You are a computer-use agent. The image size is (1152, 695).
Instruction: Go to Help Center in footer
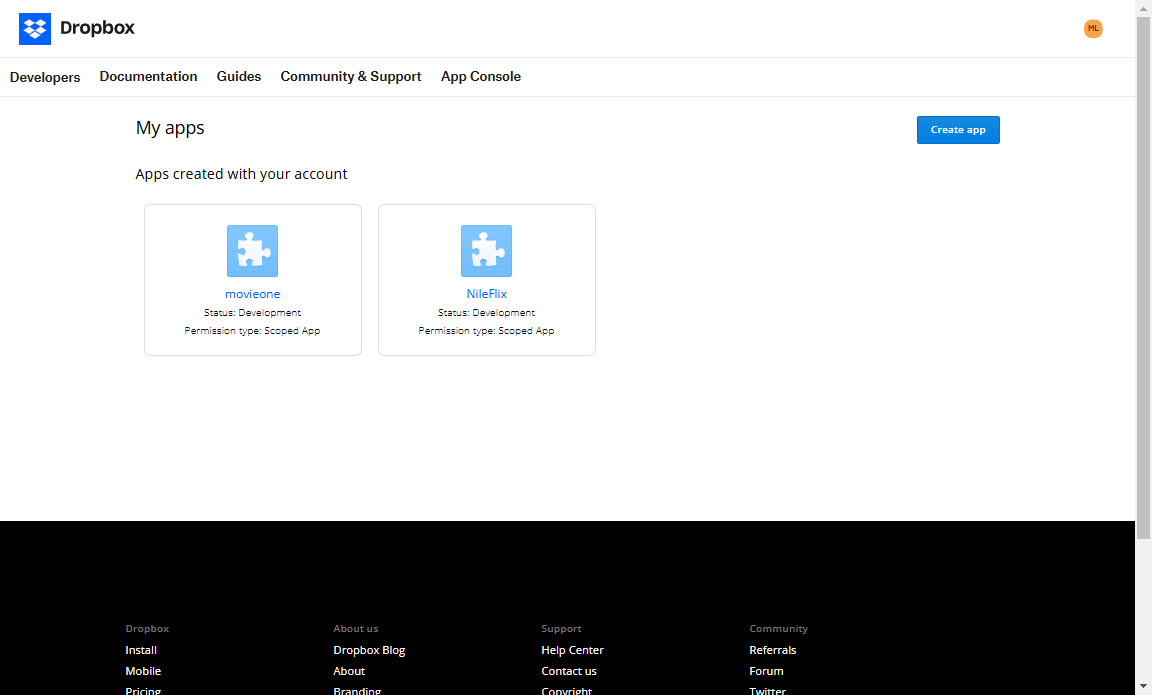[x=572, y=650]
